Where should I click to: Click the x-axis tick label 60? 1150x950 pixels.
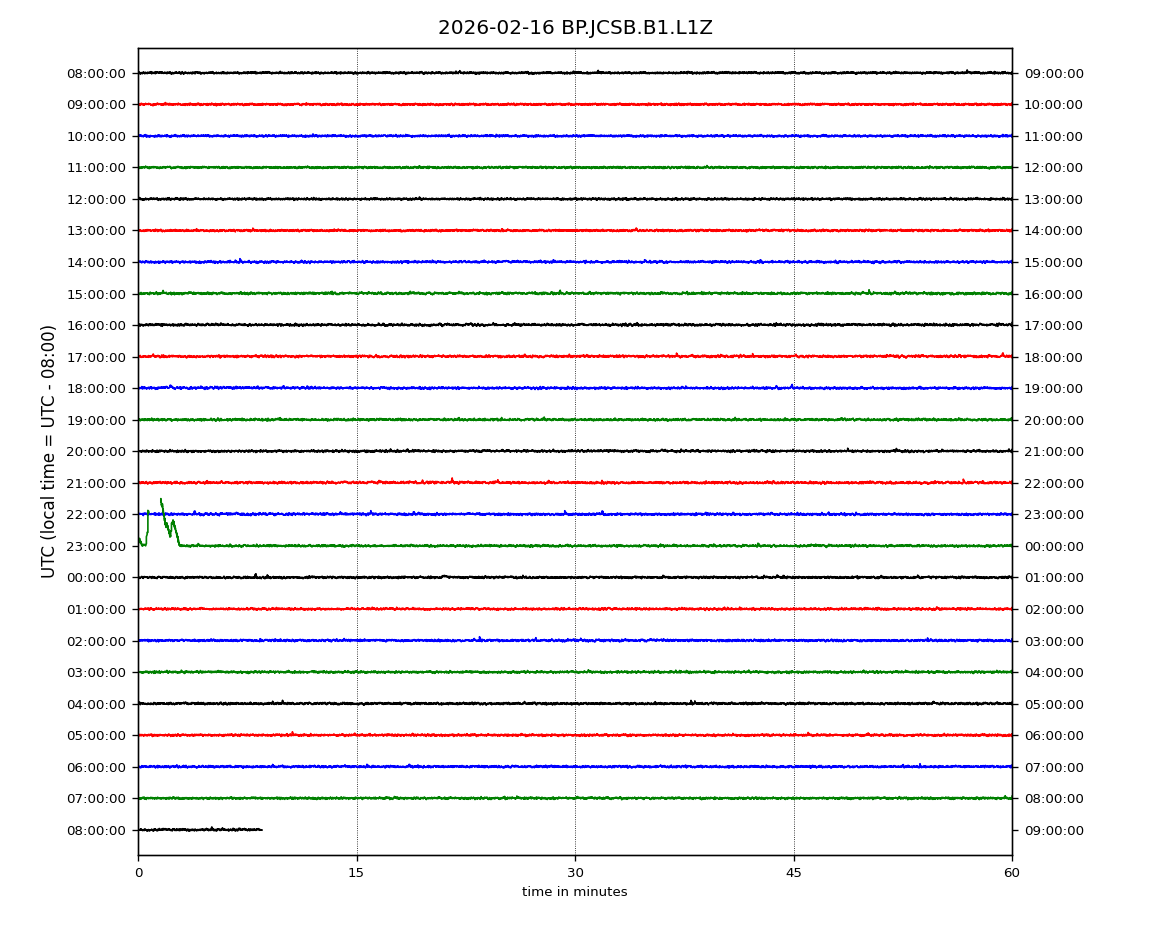[x=1012, y=873]
